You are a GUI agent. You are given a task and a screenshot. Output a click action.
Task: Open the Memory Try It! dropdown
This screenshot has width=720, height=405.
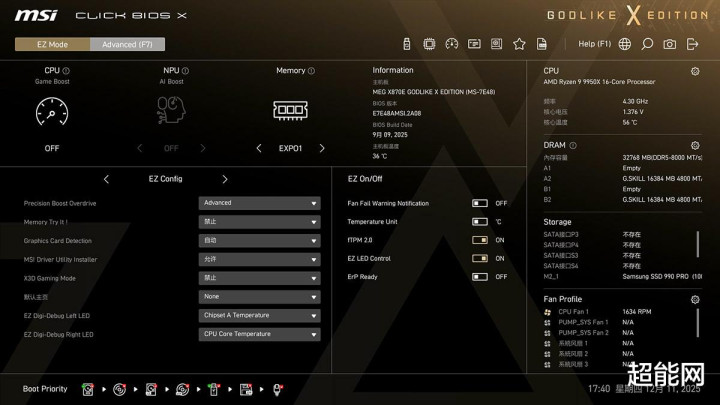point(259,222)
